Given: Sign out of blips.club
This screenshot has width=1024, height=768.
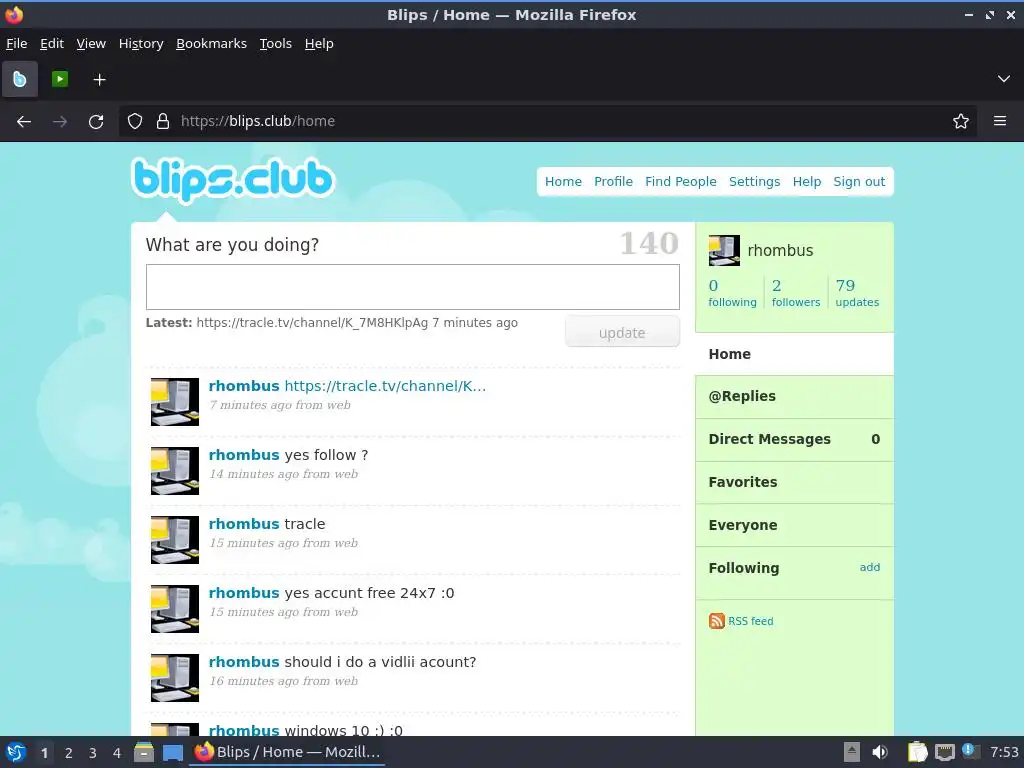Looking at the screenshot, I should 859,182.
